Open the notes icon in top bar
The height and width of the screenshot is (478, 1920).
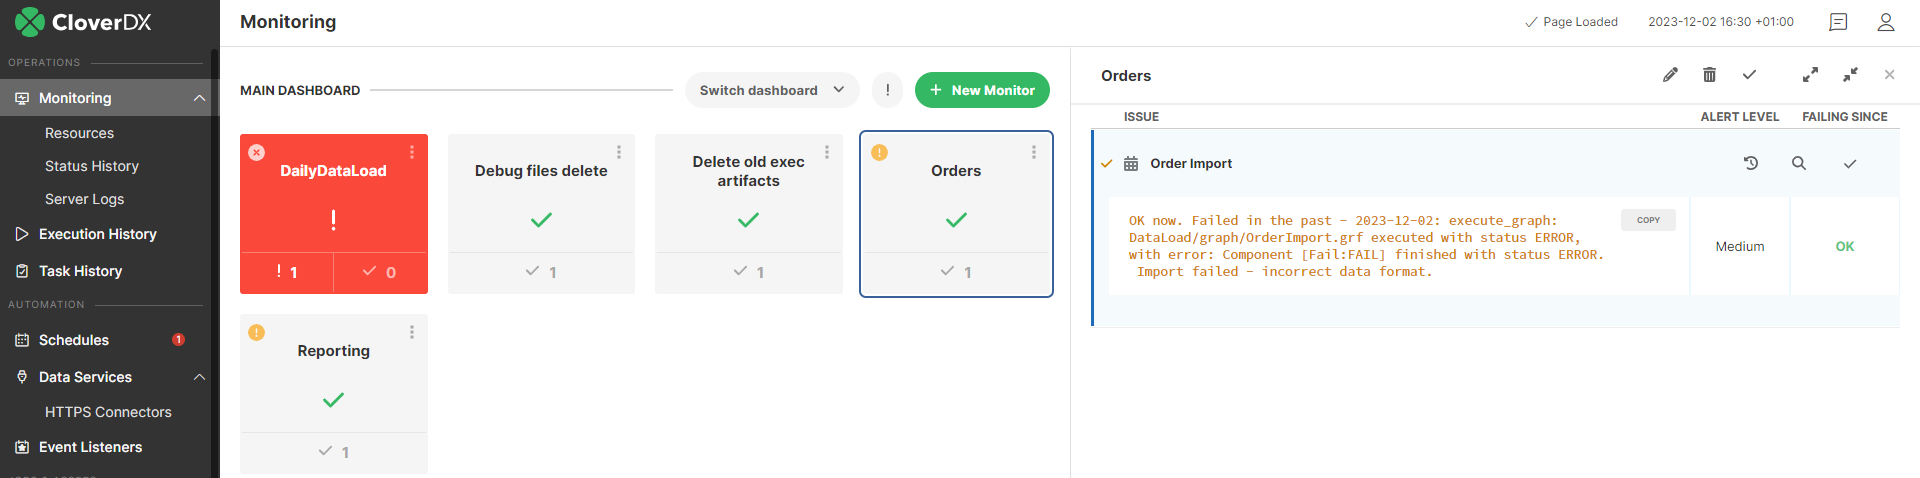coord(1838,22)
